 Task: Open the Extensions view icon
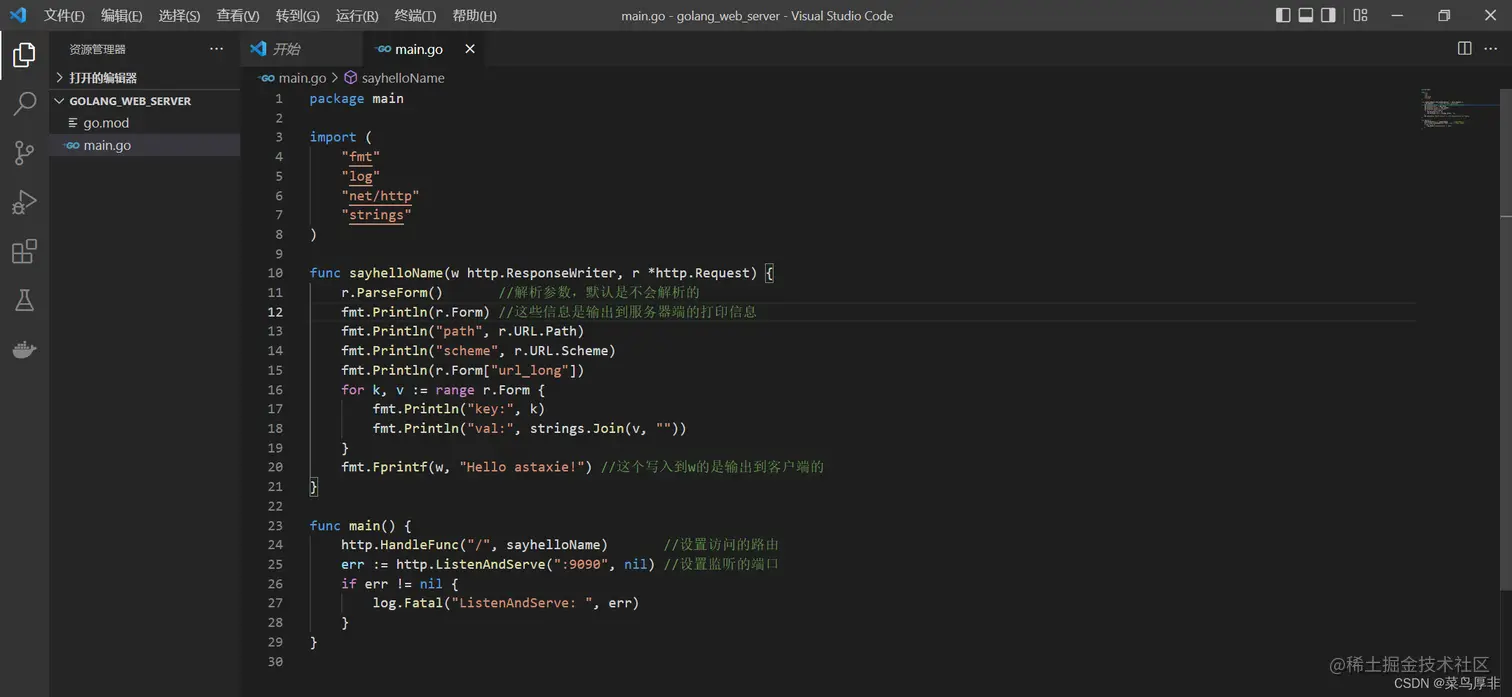coord(24,251)
